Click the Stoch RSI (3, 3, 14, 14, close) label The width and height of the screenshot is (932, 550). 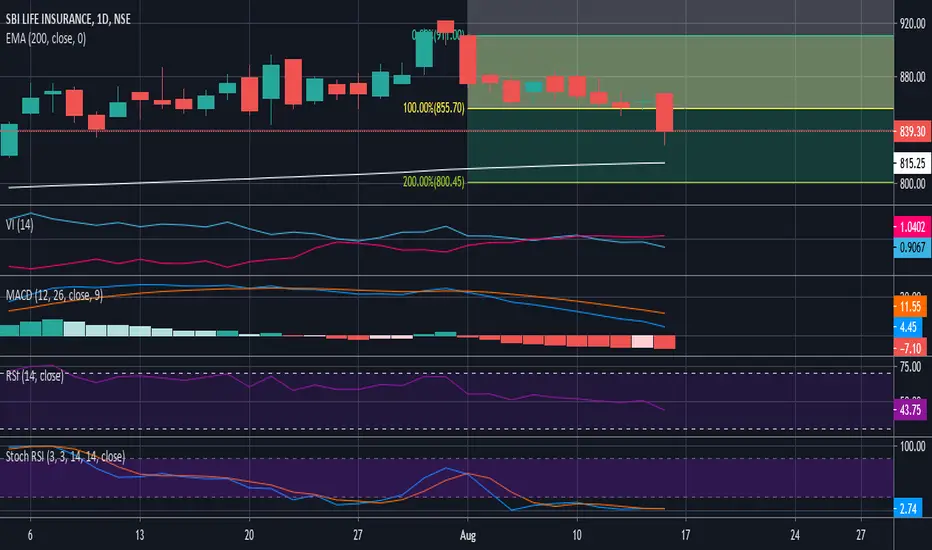[65, 457]
